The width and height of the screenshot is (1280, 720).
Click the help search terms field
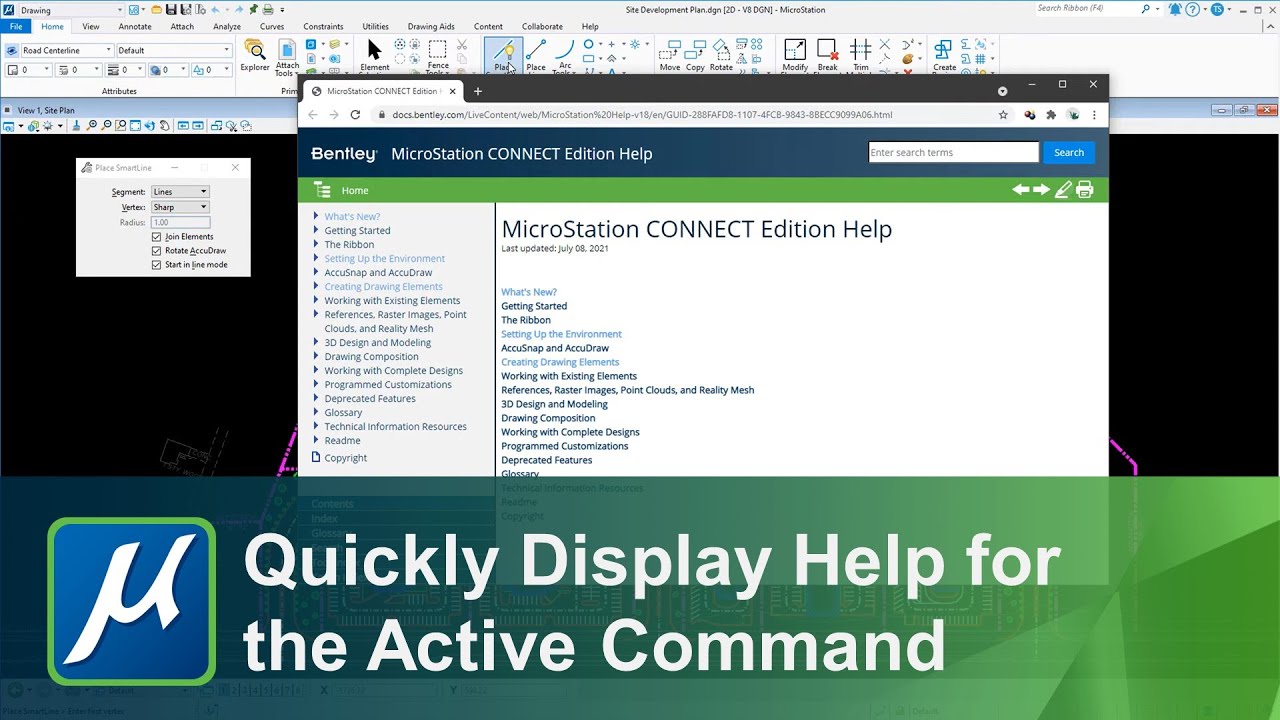pyautogui.click(x=953, y=152)
